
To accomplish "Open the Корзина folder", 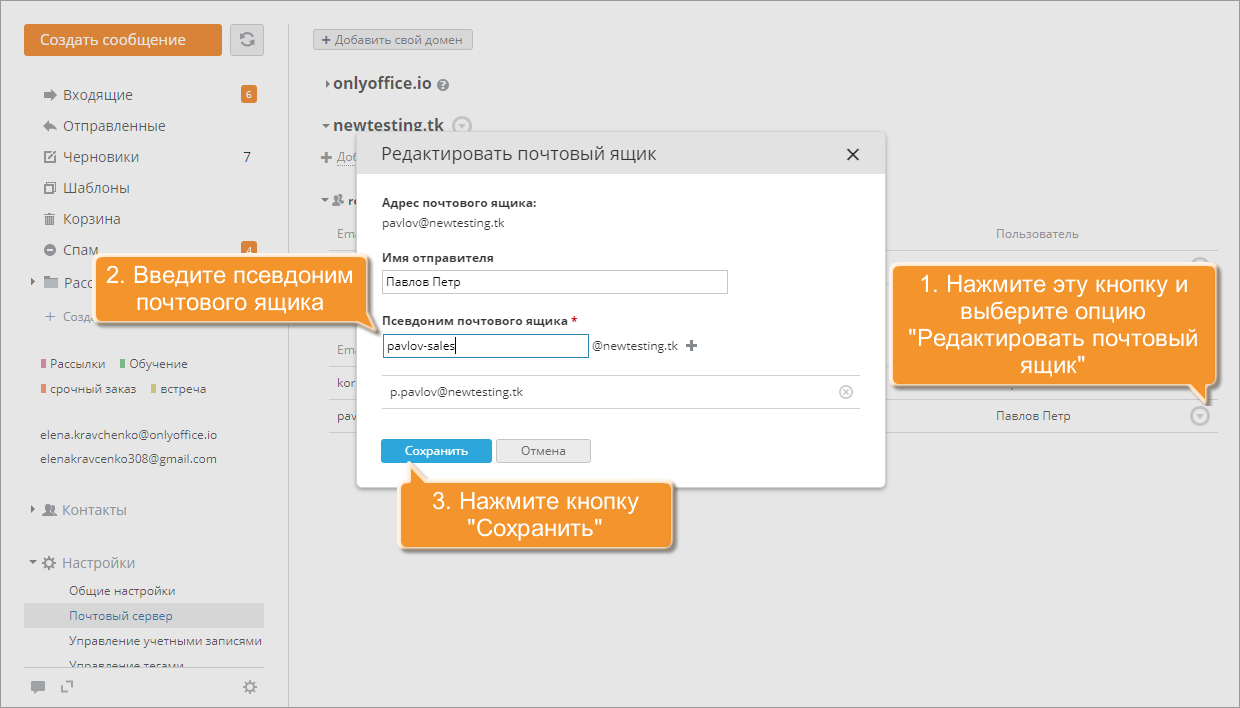I will [x=92, y=219].
